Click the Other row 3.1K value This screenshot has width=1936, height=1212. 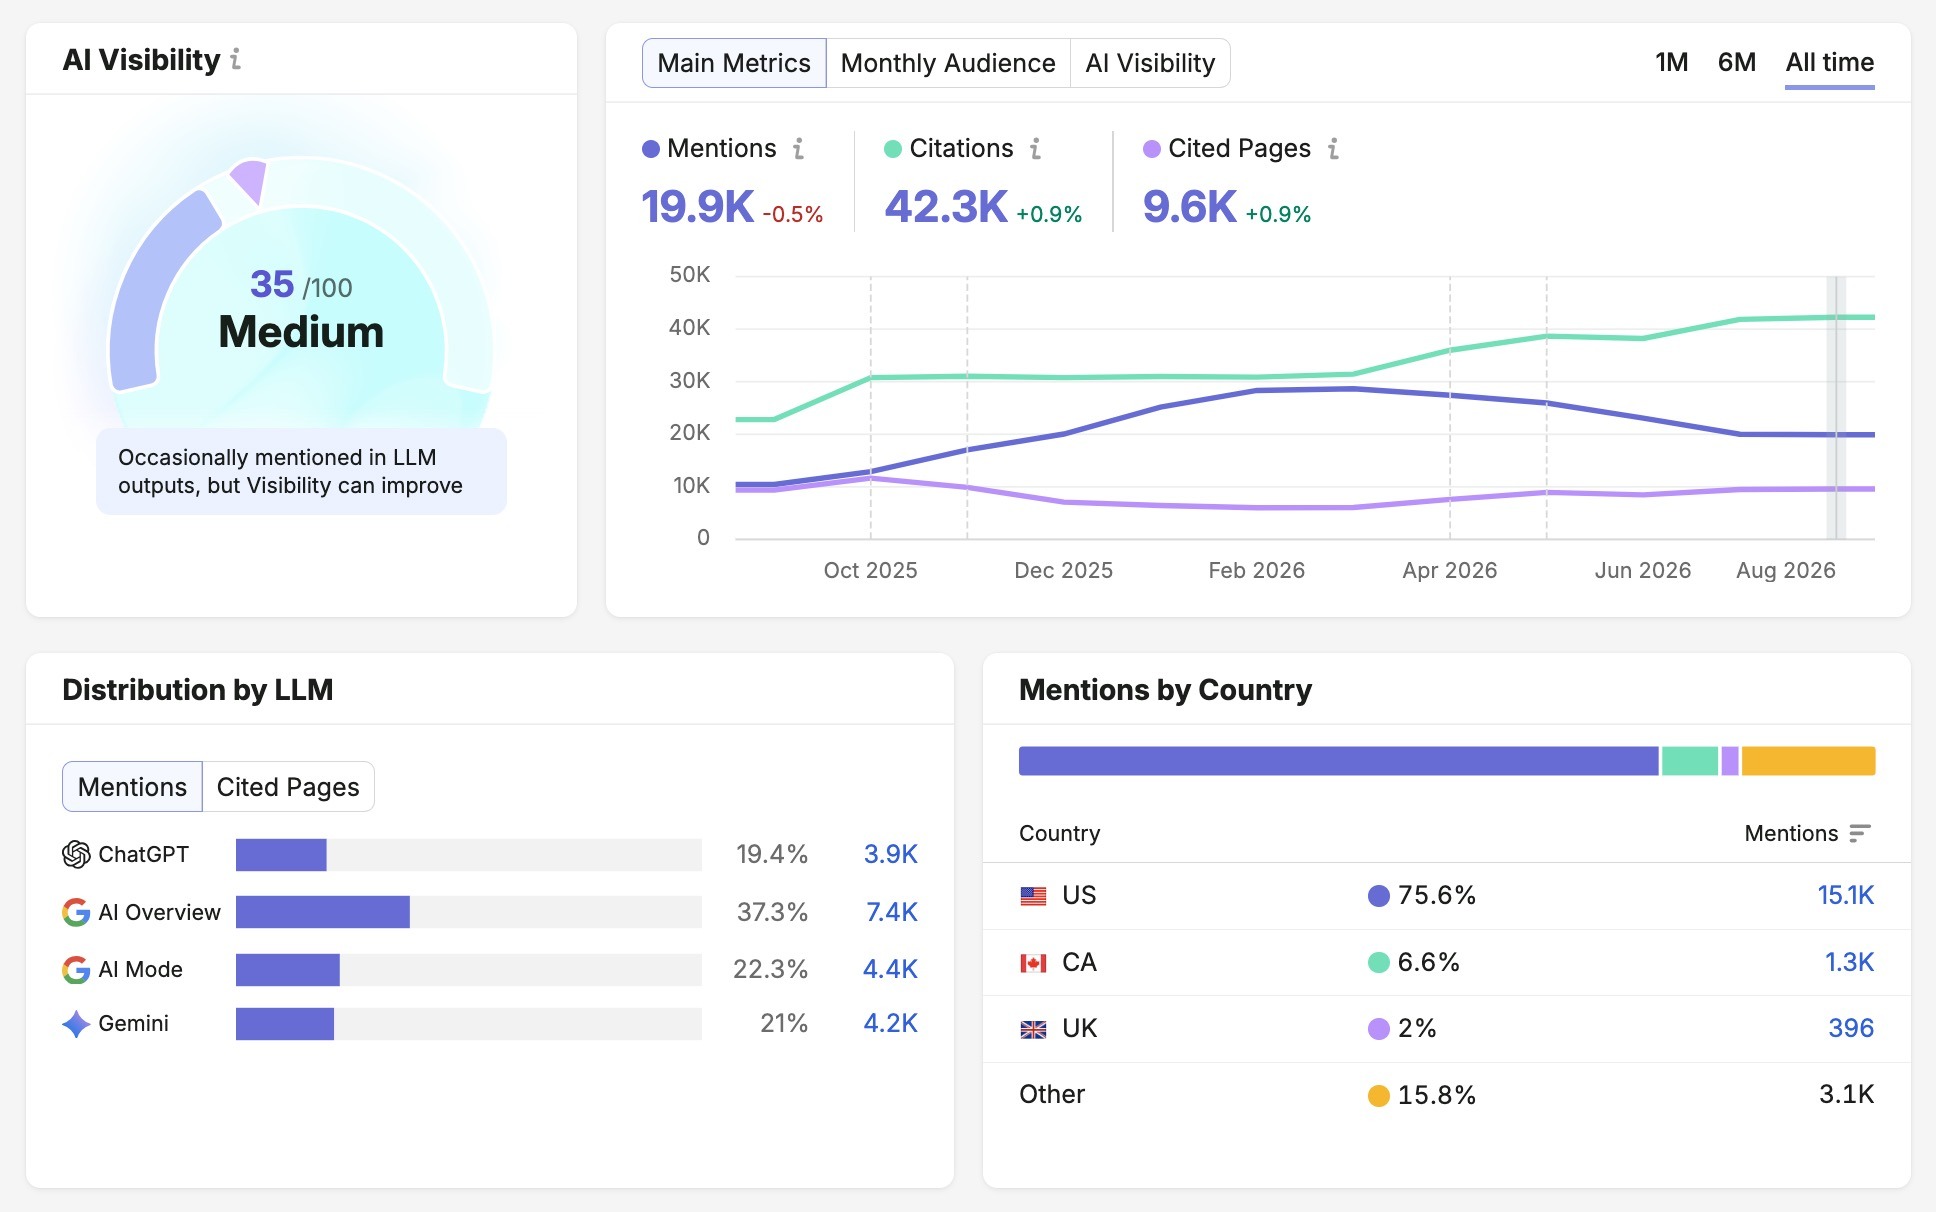click(x=1846, y=1094)
